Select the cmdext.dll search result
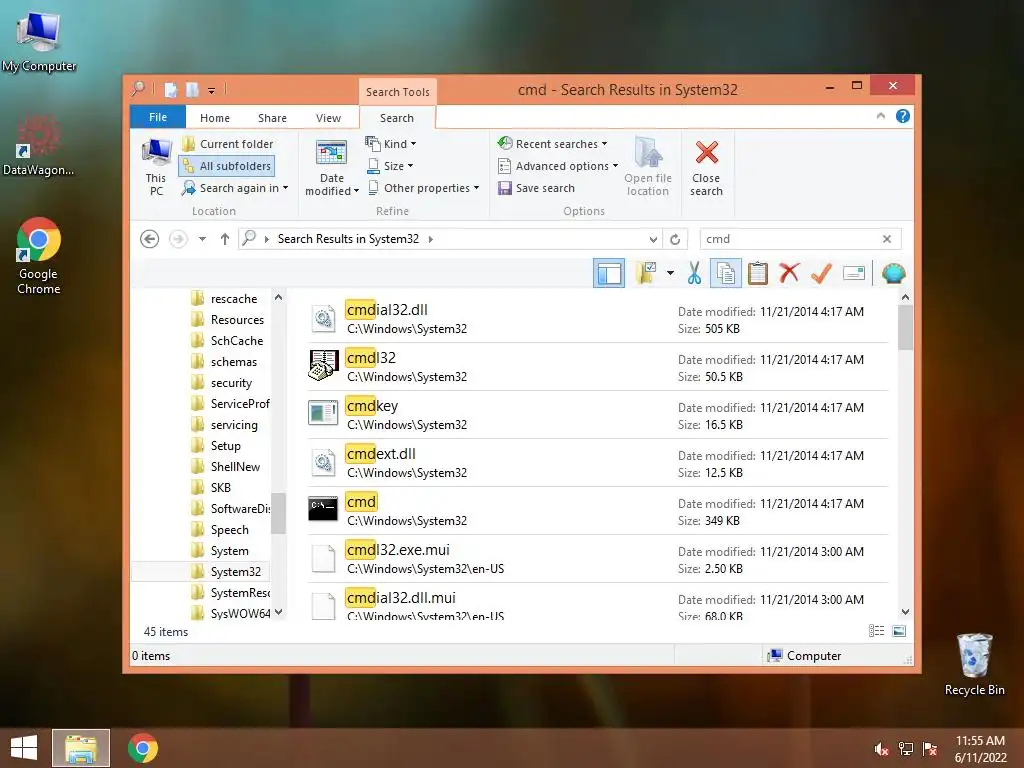 point(598,462)
